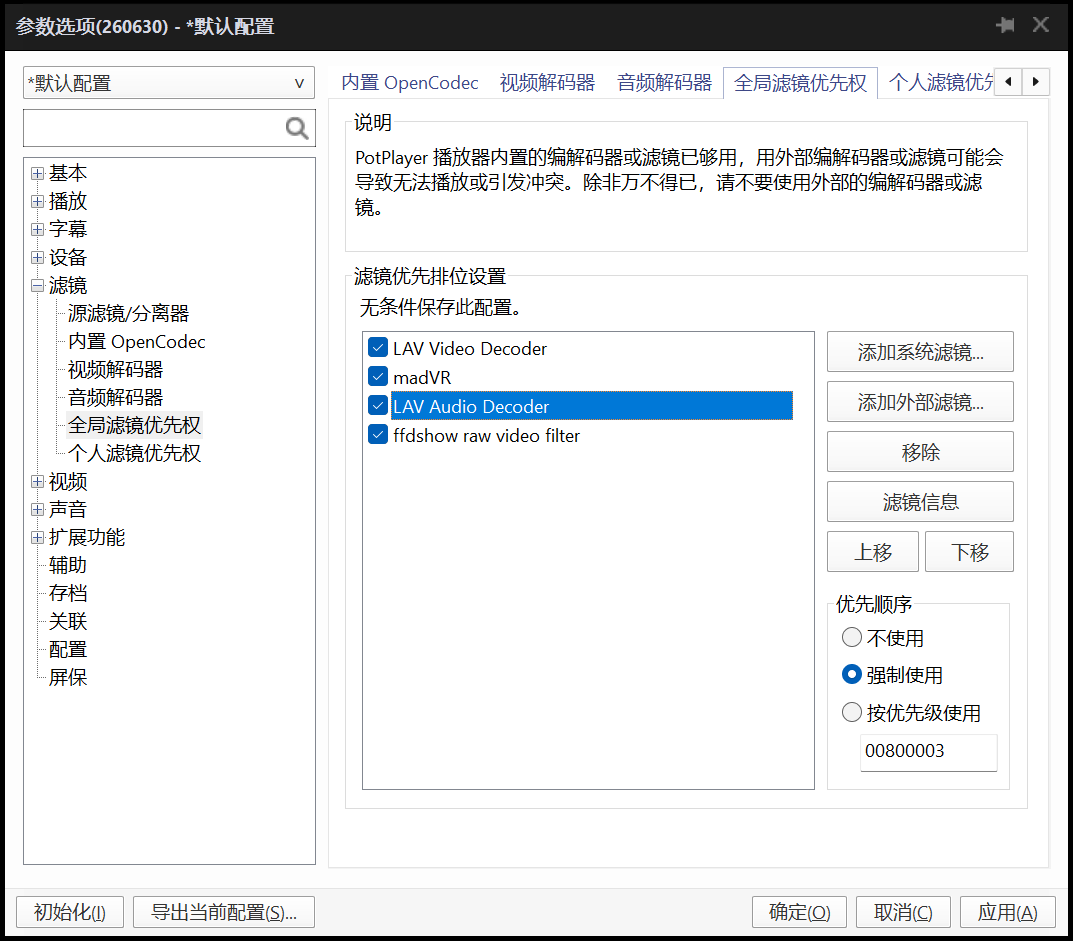Image resolution: width=1073 pixels, height=941 pixels.
Task: Expand the 字幕 tree node
Action: point(38,229)
